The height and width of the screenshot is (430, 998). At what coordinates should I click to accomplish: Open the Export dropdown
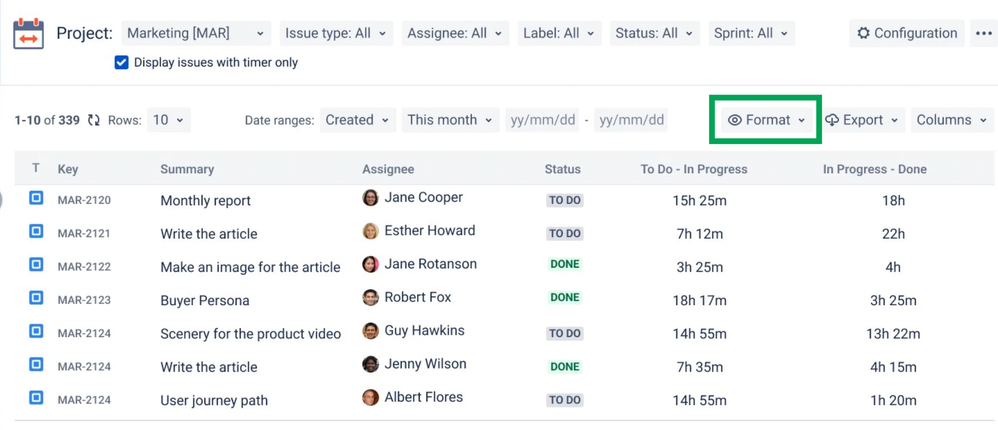865,120
